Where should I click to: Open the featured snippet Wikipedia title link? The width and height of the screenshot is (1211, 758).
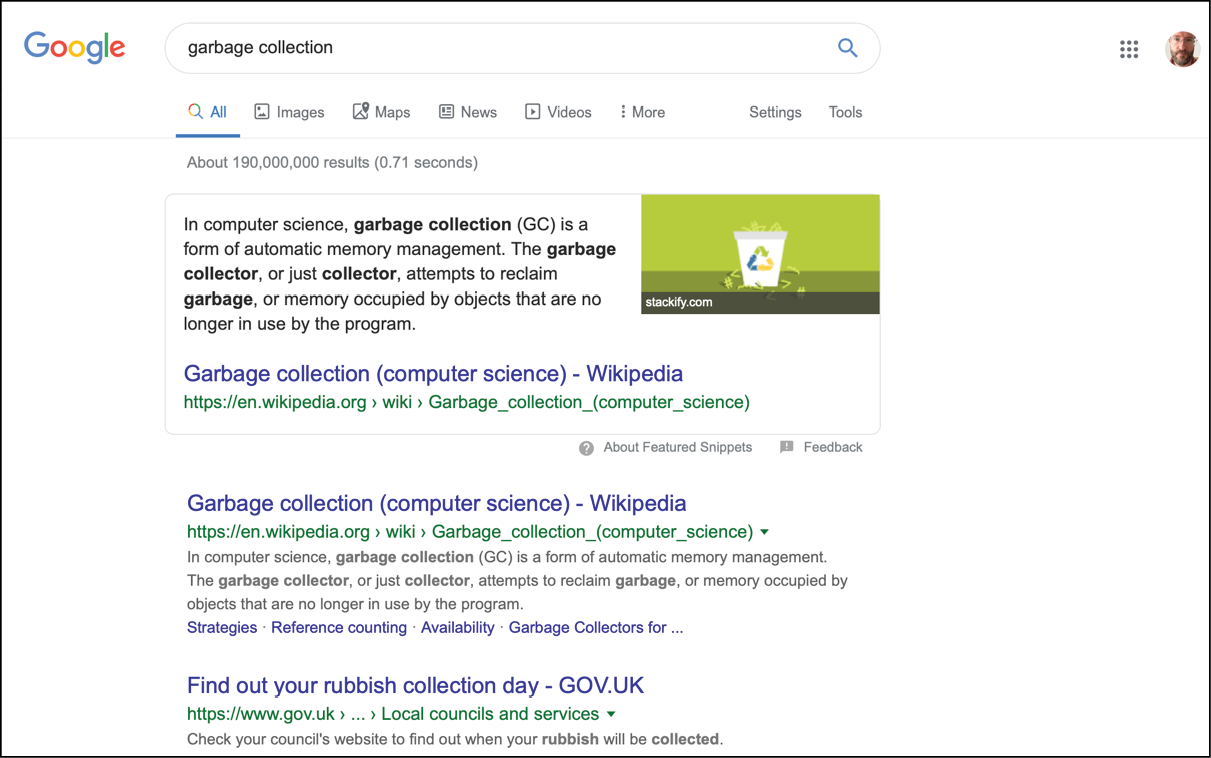tap(433, 374)
